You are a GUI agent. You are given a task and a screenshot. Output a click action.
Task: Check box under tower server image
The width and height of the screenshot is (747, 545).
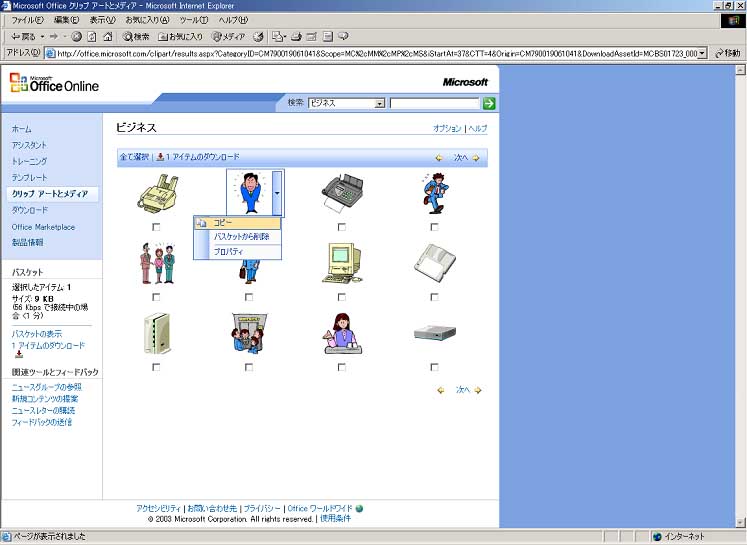(x=156, y=367)
